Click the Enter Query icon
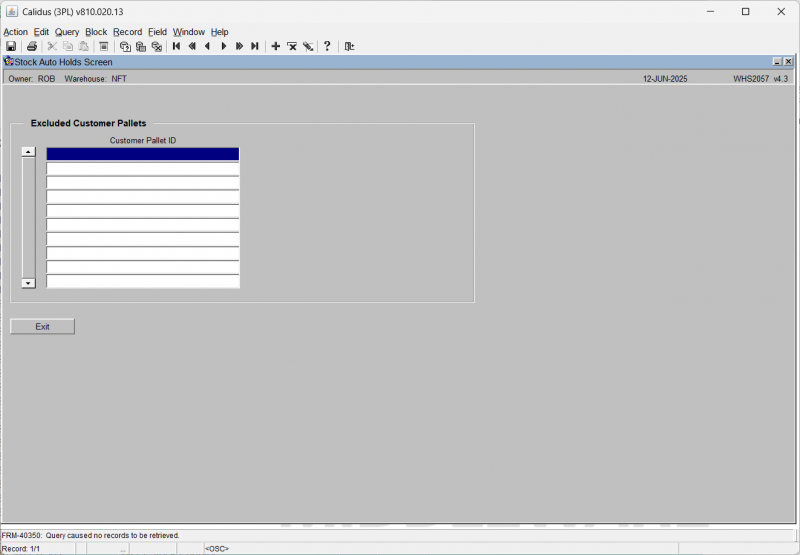The height and width of the screenshot is (555, 800). pos(125,46)
